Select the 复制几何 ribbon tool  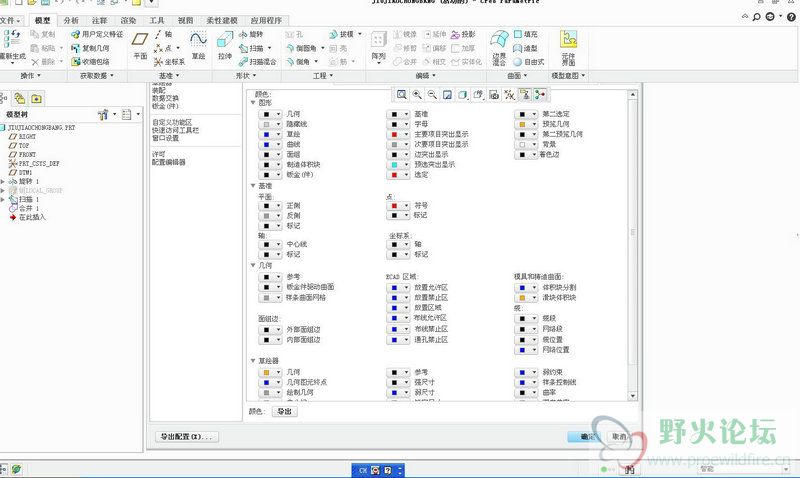pos(90,48)
